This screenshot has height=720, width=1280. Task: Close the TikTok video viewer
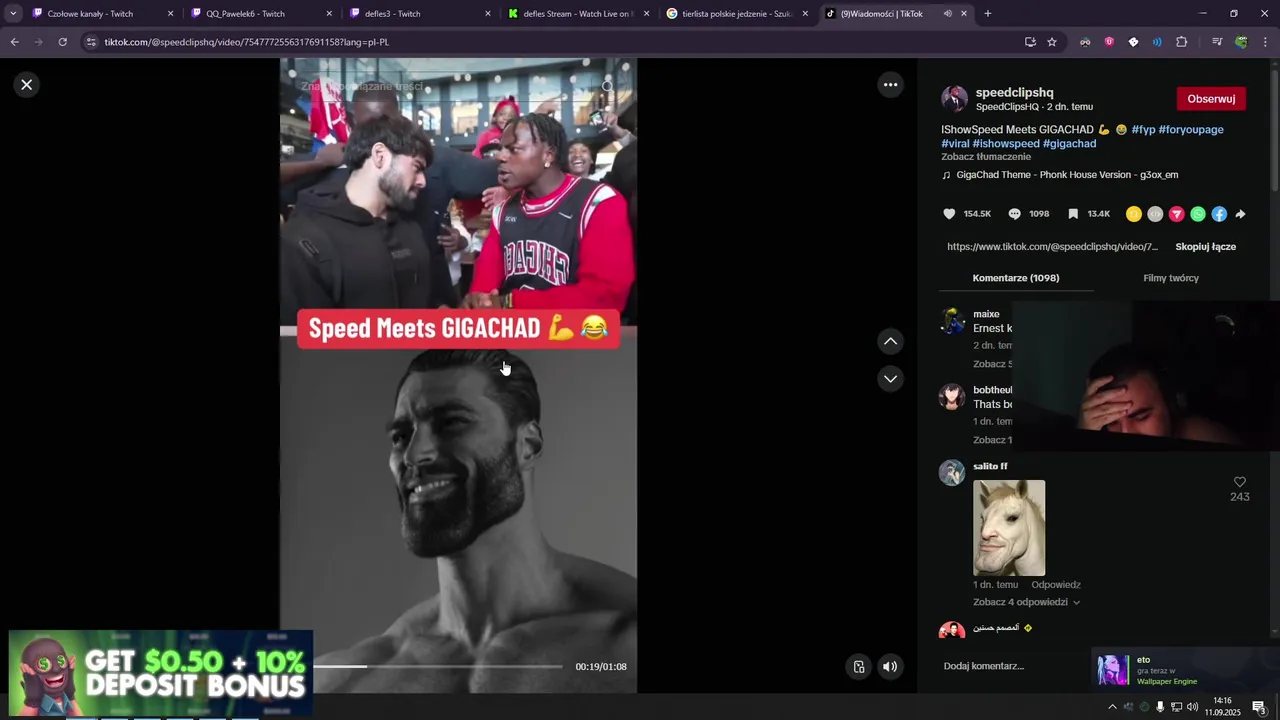27,85
